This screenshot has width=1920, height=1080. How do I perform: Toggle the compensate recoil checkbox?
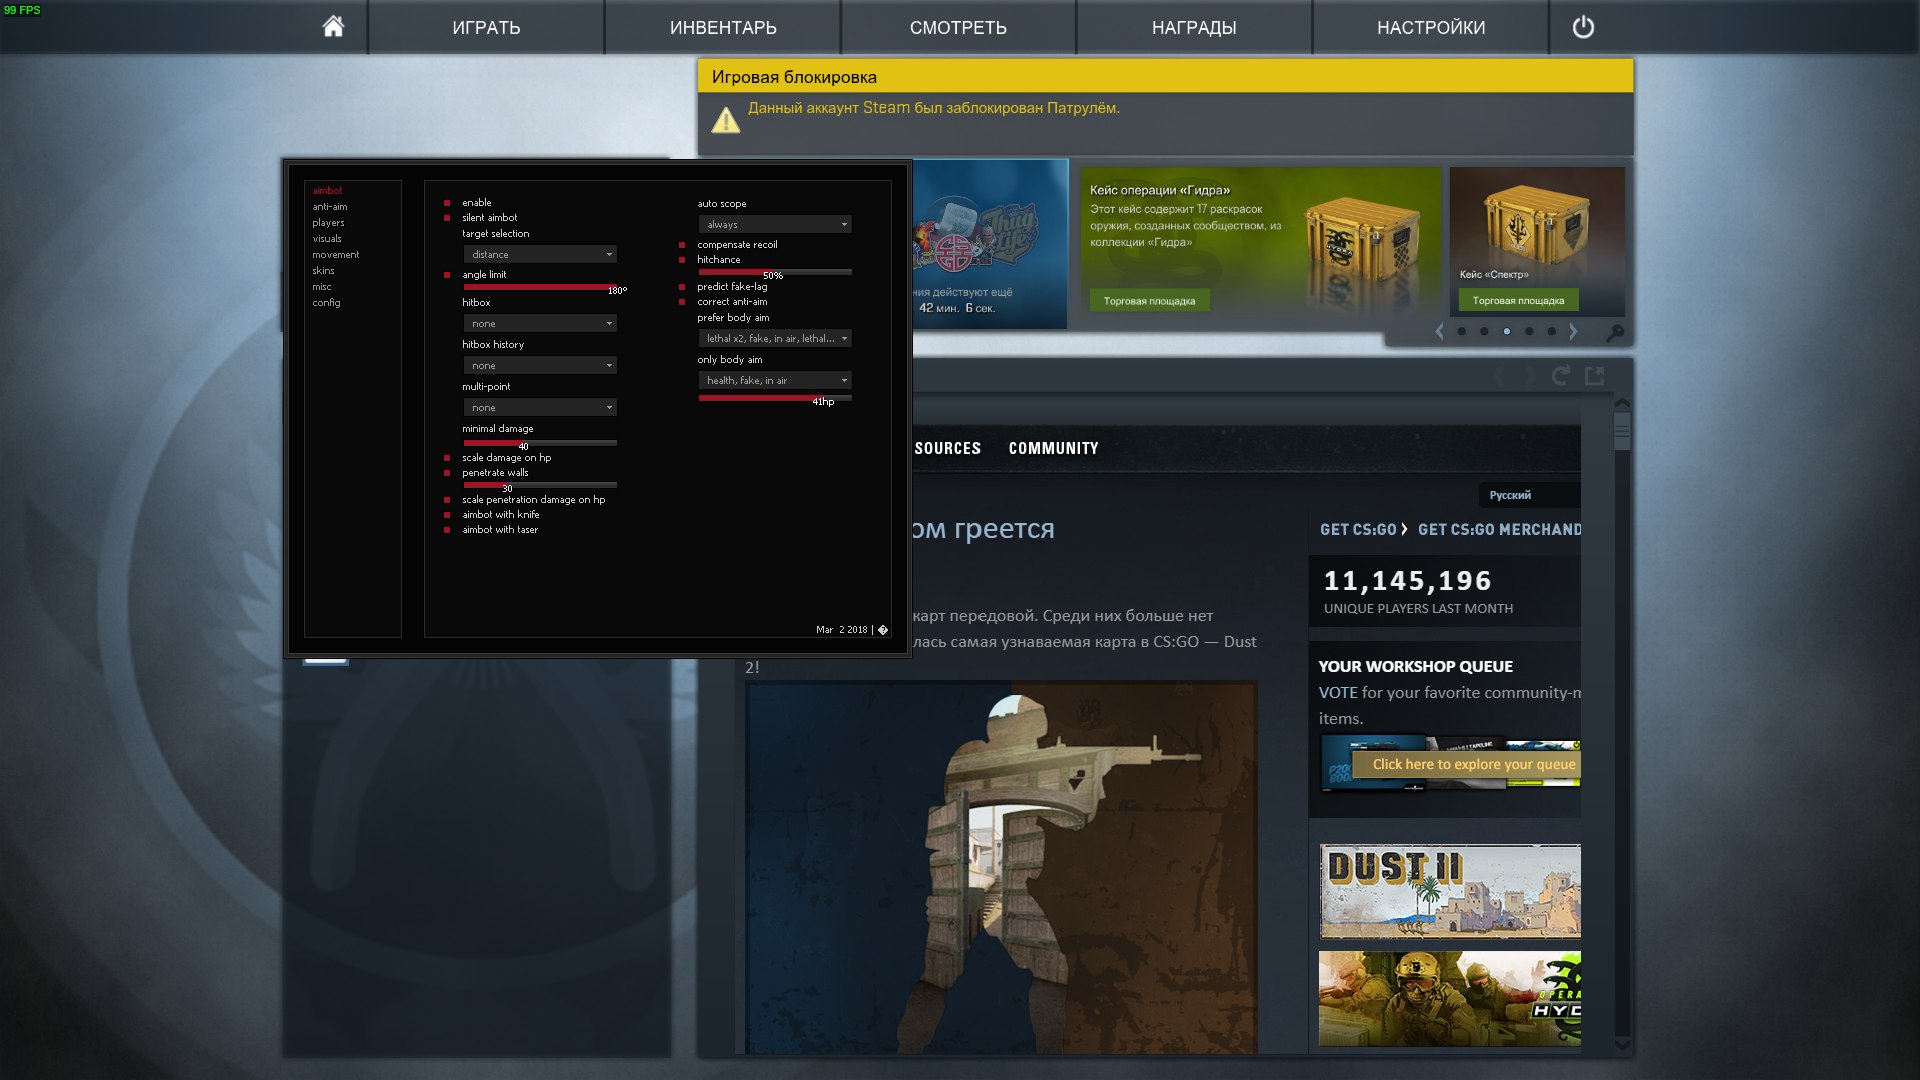click(682, 245)
